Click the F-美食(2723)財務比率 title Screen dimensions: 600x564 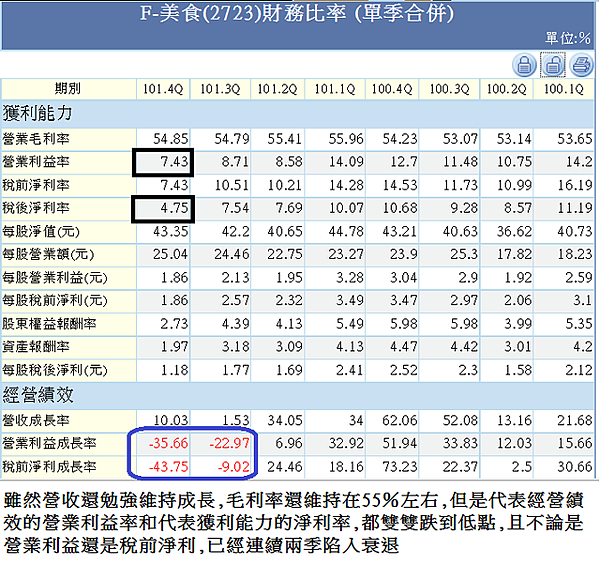click(x=297, y=14)
